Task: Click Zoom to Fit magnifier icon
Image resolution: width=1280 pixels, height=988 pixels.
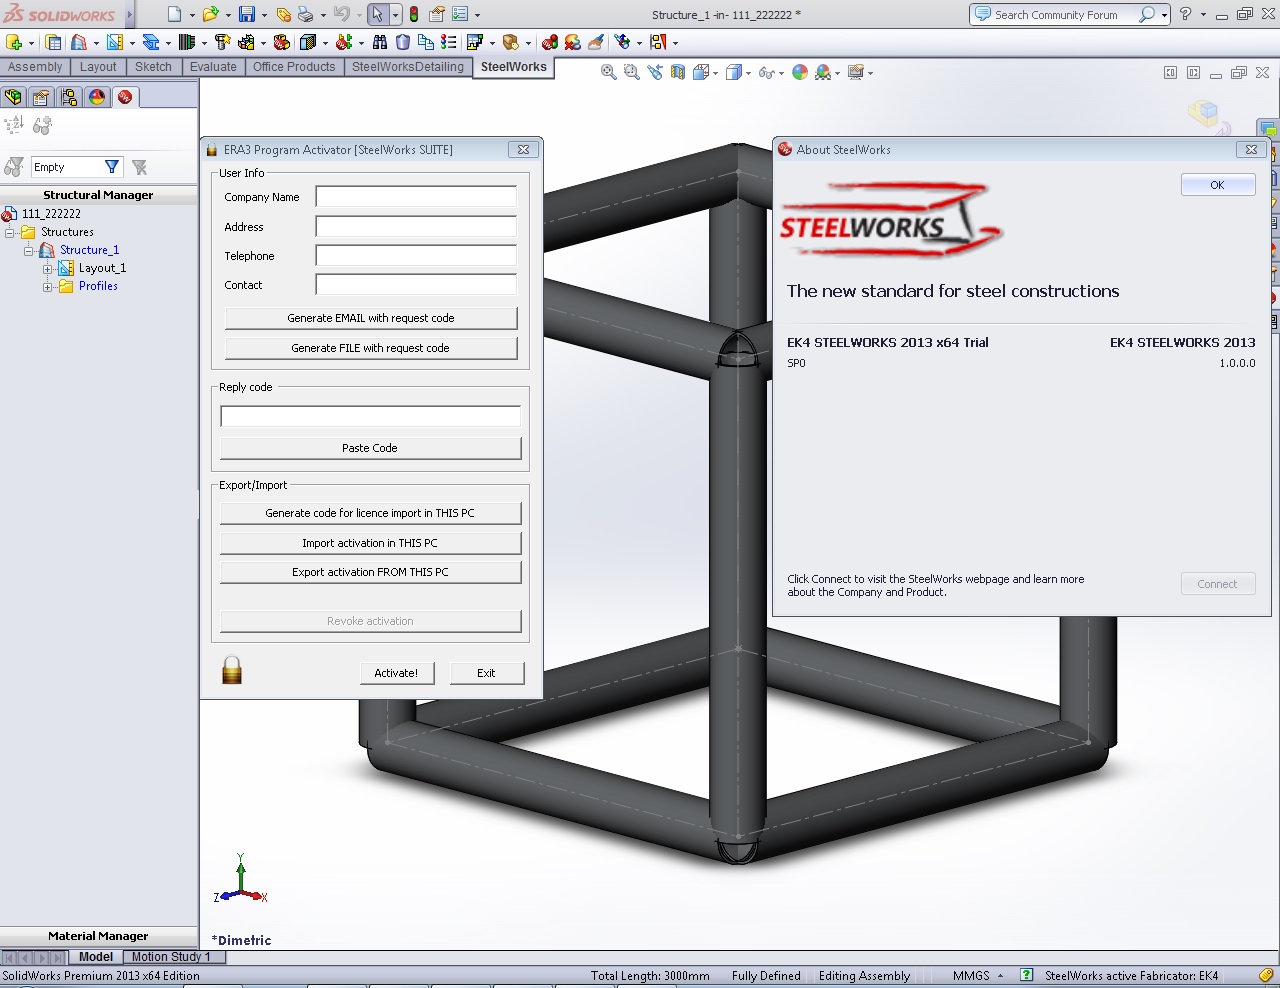Action: (608, 72)
